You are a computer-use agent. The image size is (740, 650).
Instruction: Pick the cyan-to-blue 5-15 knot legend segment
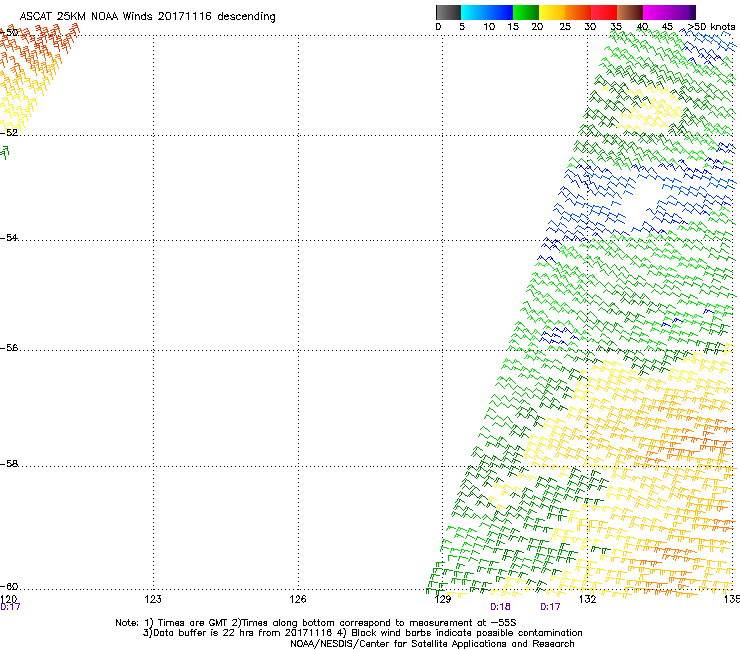(487, 12)
